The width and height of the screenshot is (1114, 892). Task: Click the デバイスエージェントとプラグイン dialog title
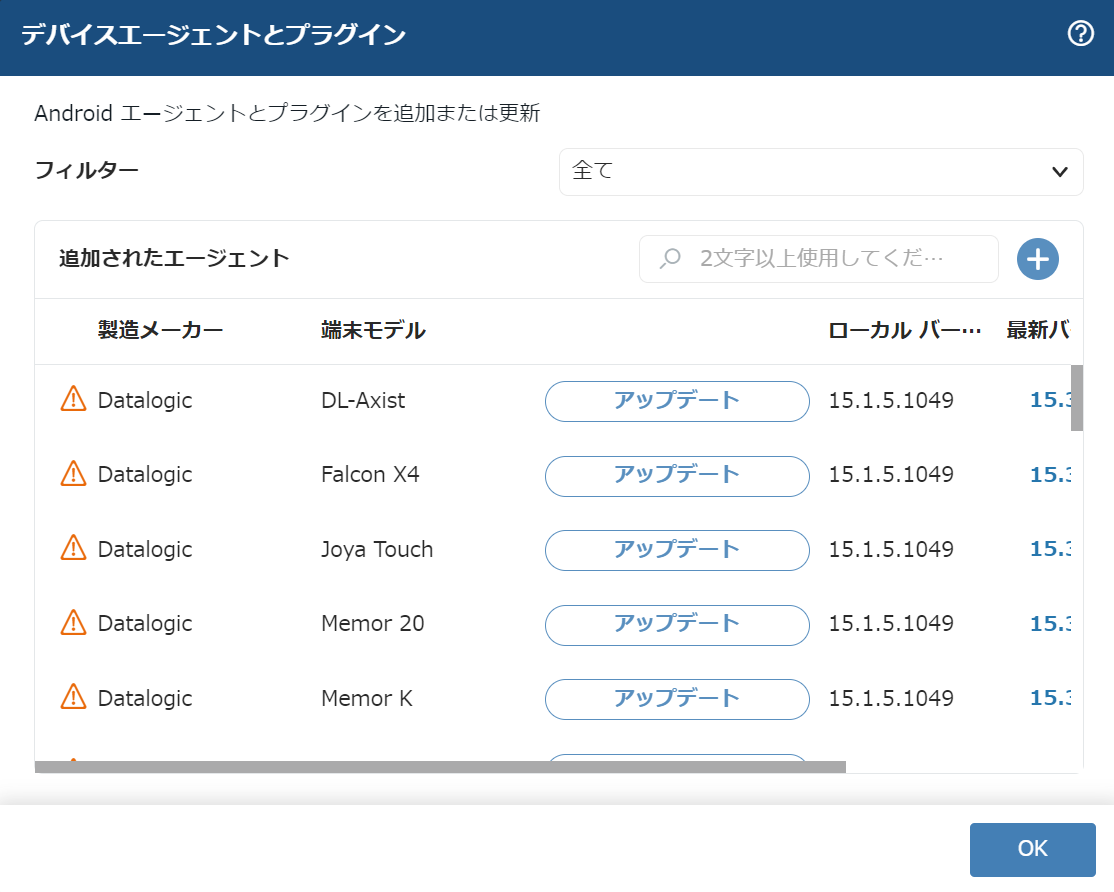point(213,34)
